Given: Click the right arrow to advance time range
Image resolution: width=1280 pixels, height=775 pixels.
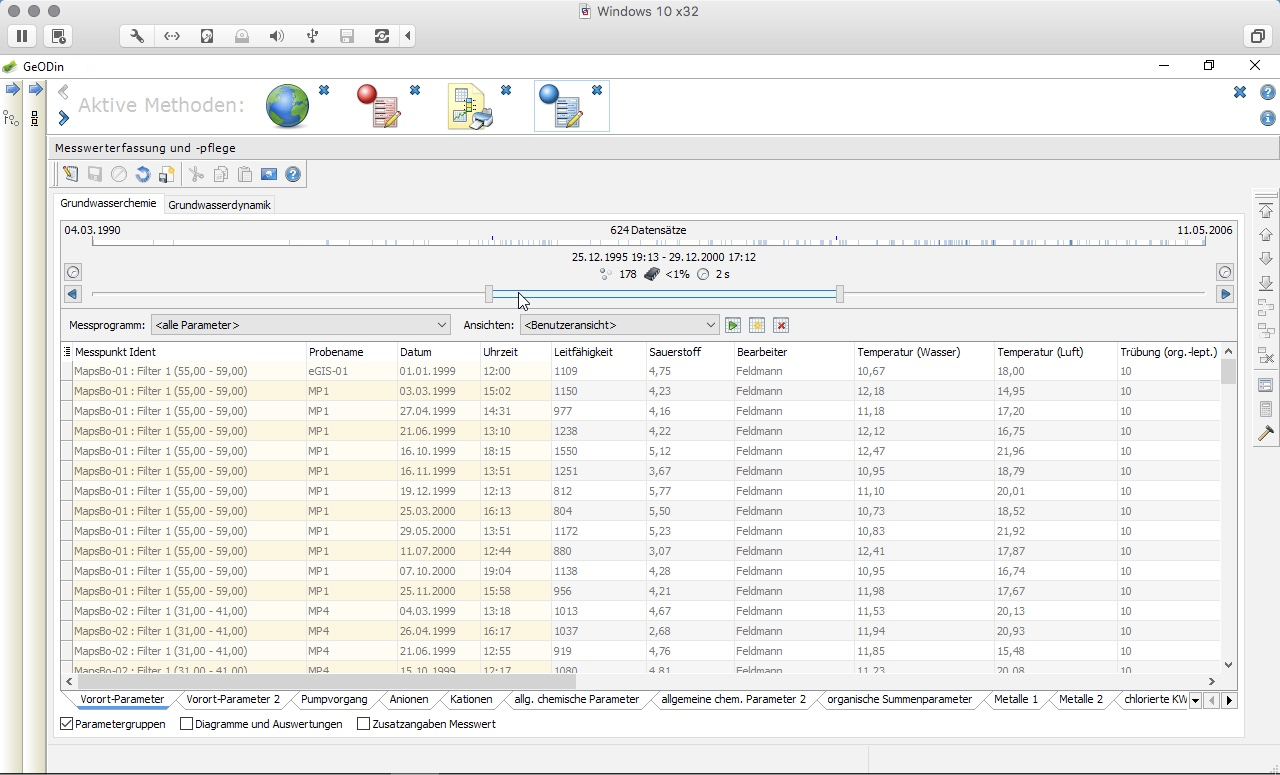Looking at the screenshot, I should pyautogui.click(x=1224, y=293).
